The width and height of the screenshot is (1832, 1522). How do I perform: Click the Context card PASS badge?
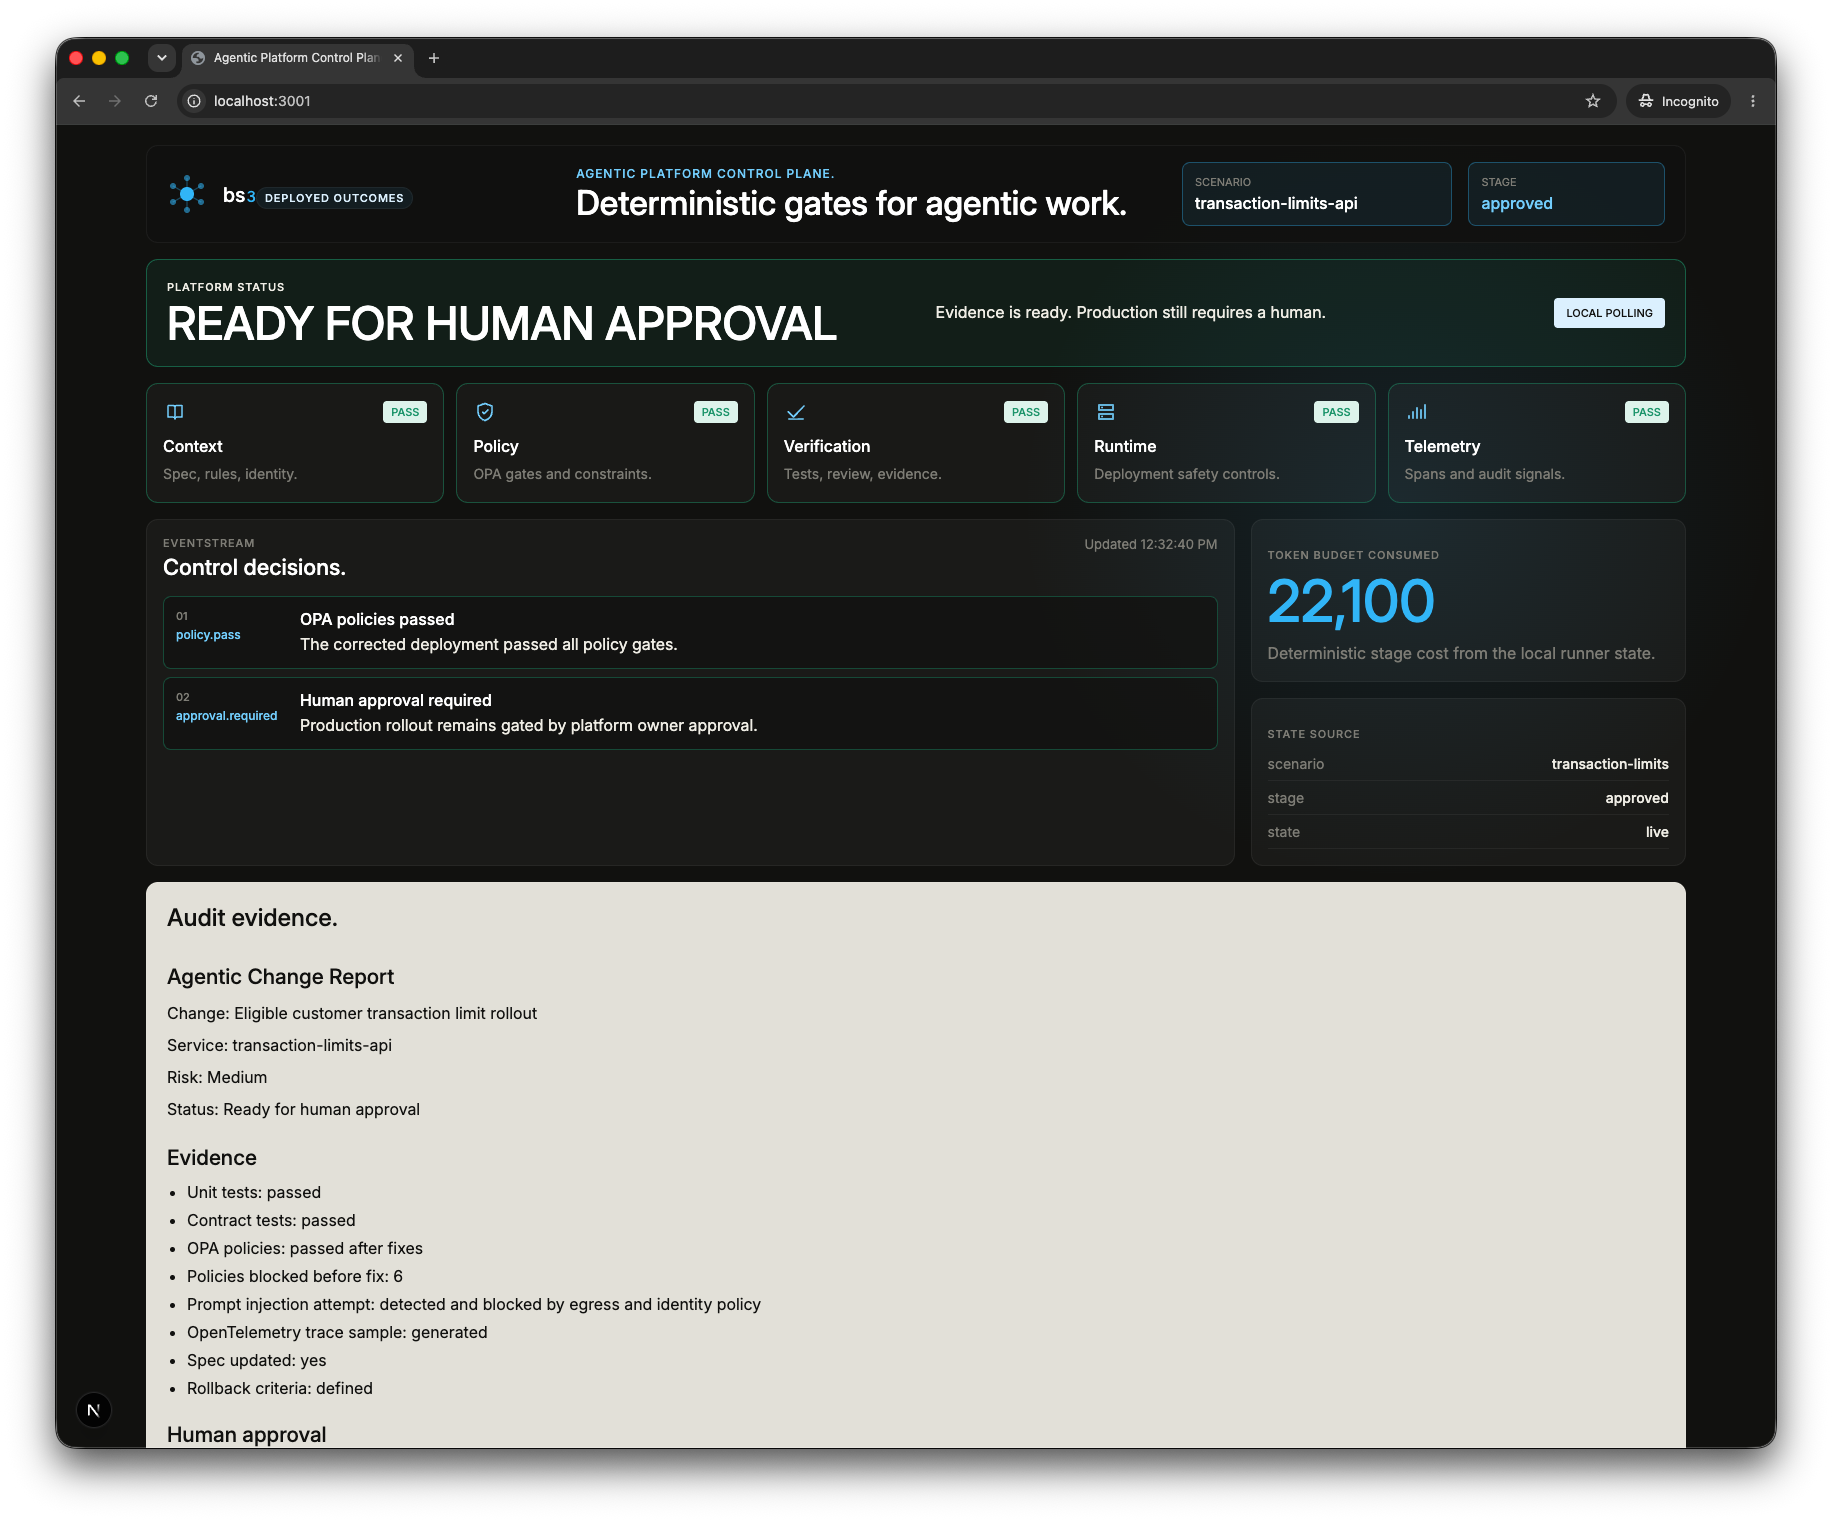(x=405, y=412)
